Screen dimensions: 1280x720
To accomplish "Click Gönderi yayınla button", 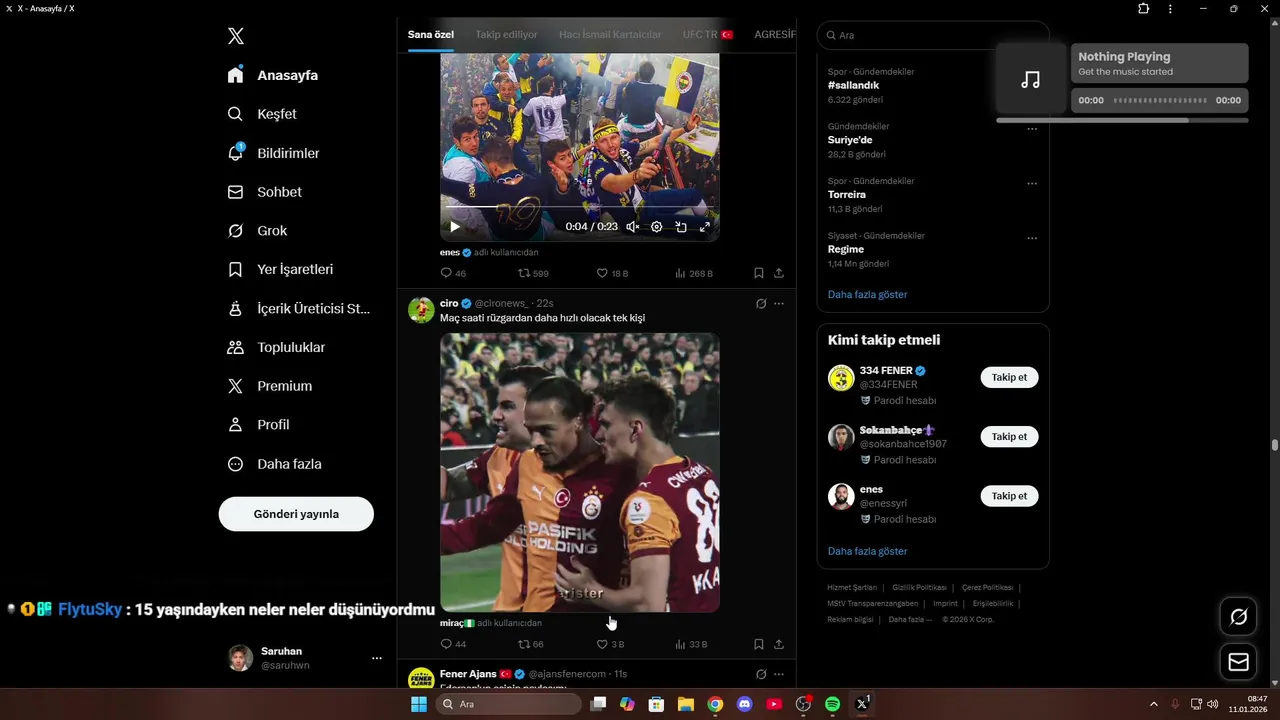I will (x=296, y=514).
